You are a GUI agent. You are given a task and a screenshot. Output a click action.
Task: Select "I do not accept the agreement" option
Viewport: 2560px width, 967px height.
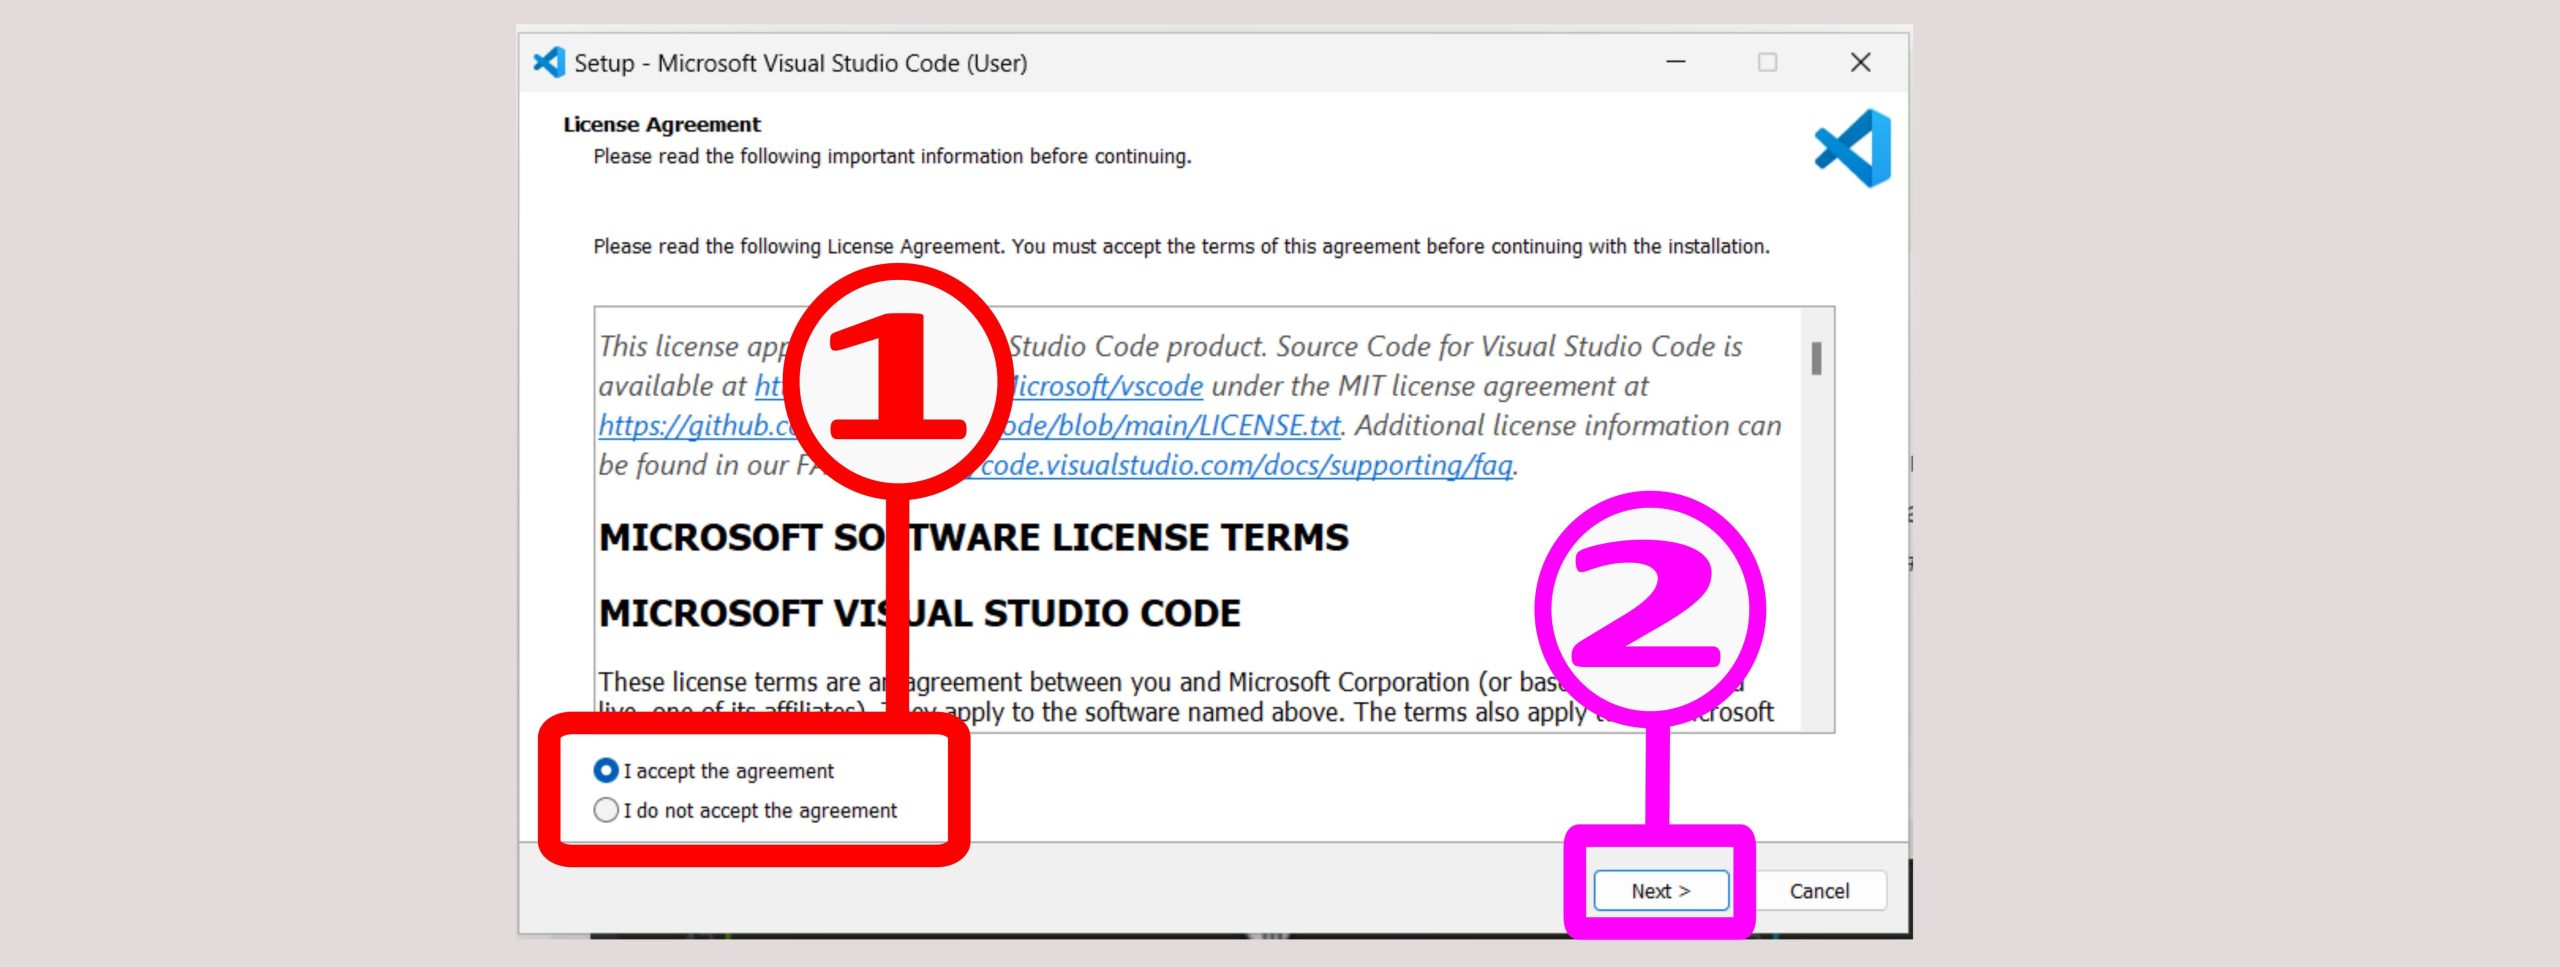click(x=605, y=810)
